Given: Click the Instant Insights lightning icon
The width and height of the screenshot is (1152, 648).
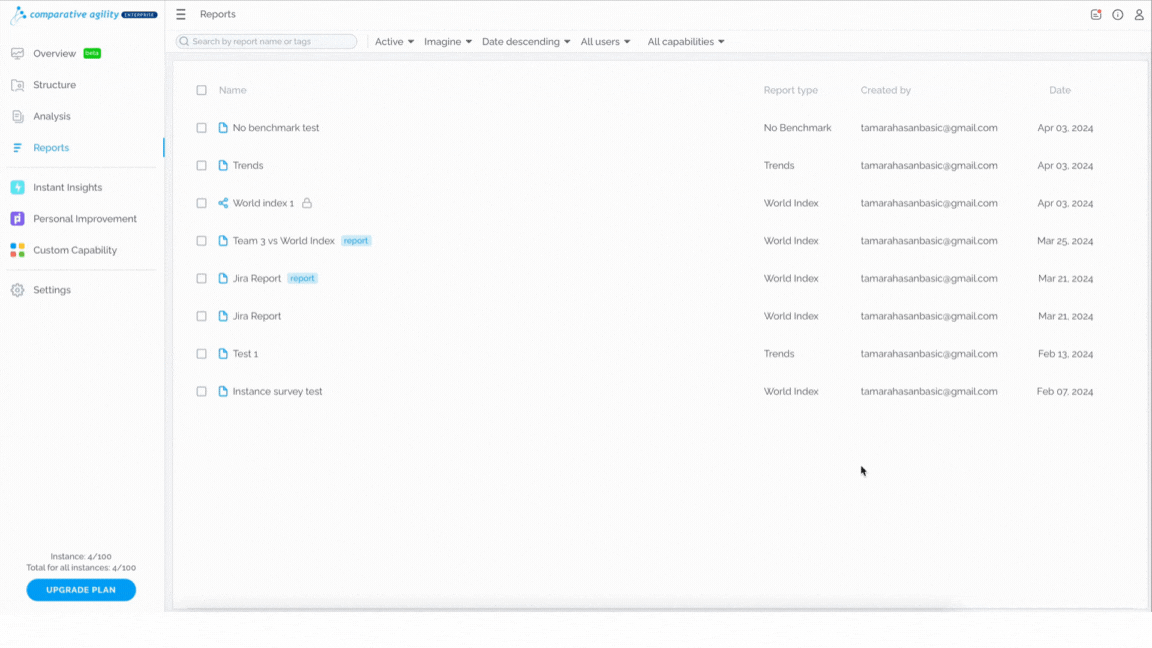Looking at the screenshot, I should point(18,187).
